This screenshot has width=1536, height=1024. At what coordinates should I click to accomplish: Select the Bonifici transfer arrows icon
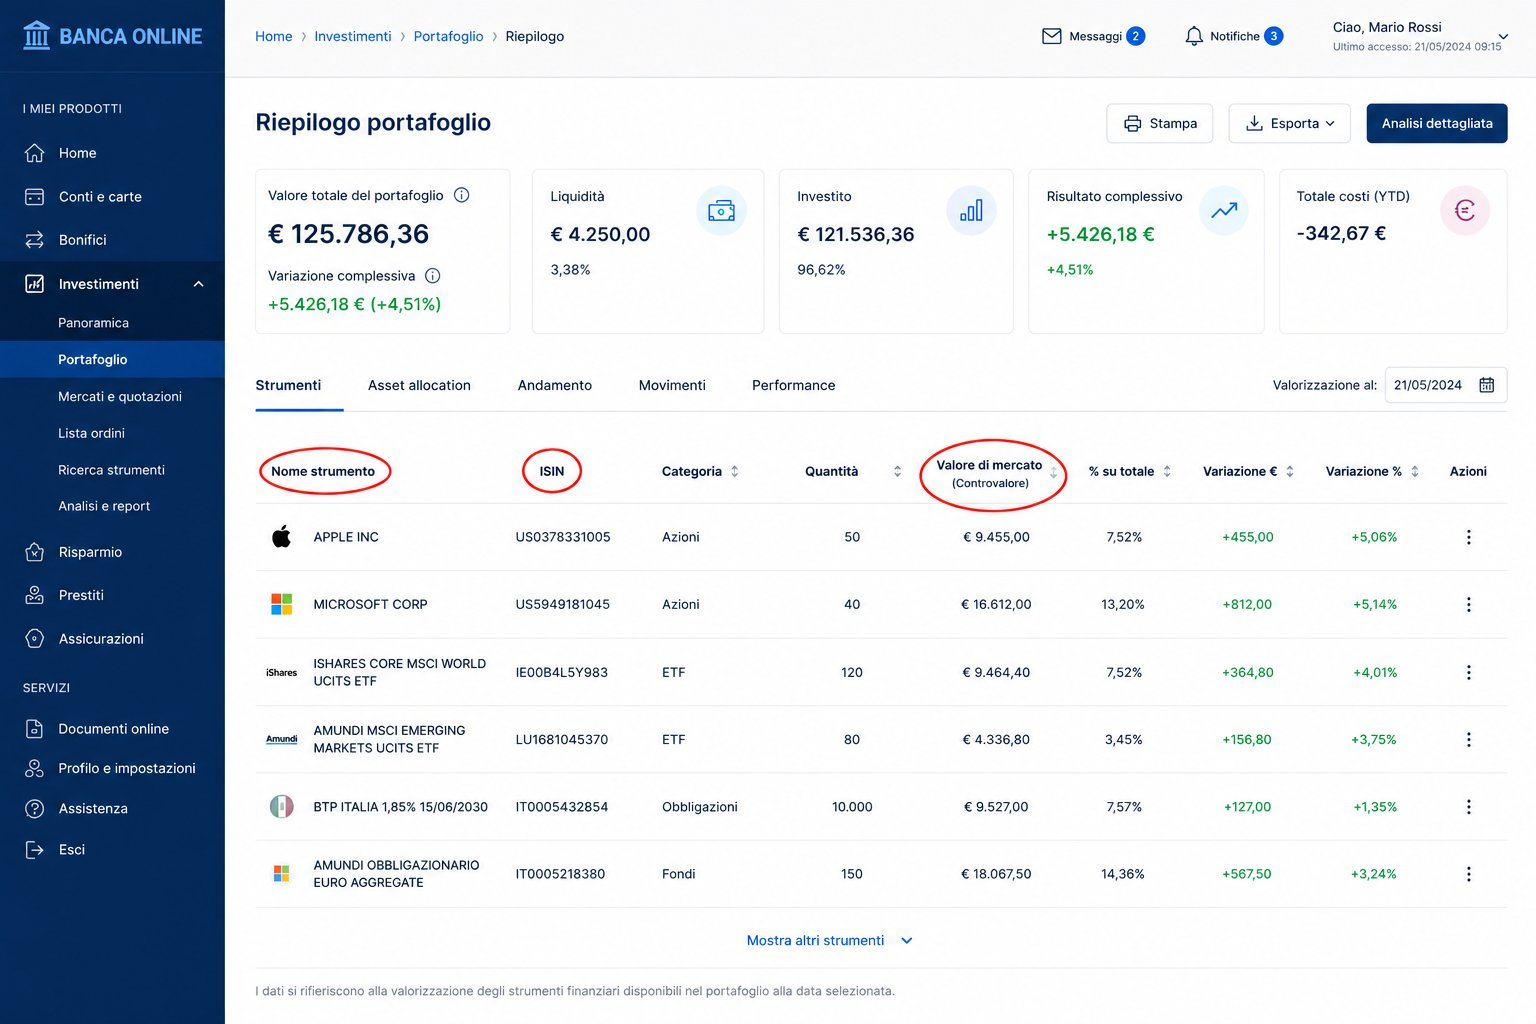click(x=34, y=240)
